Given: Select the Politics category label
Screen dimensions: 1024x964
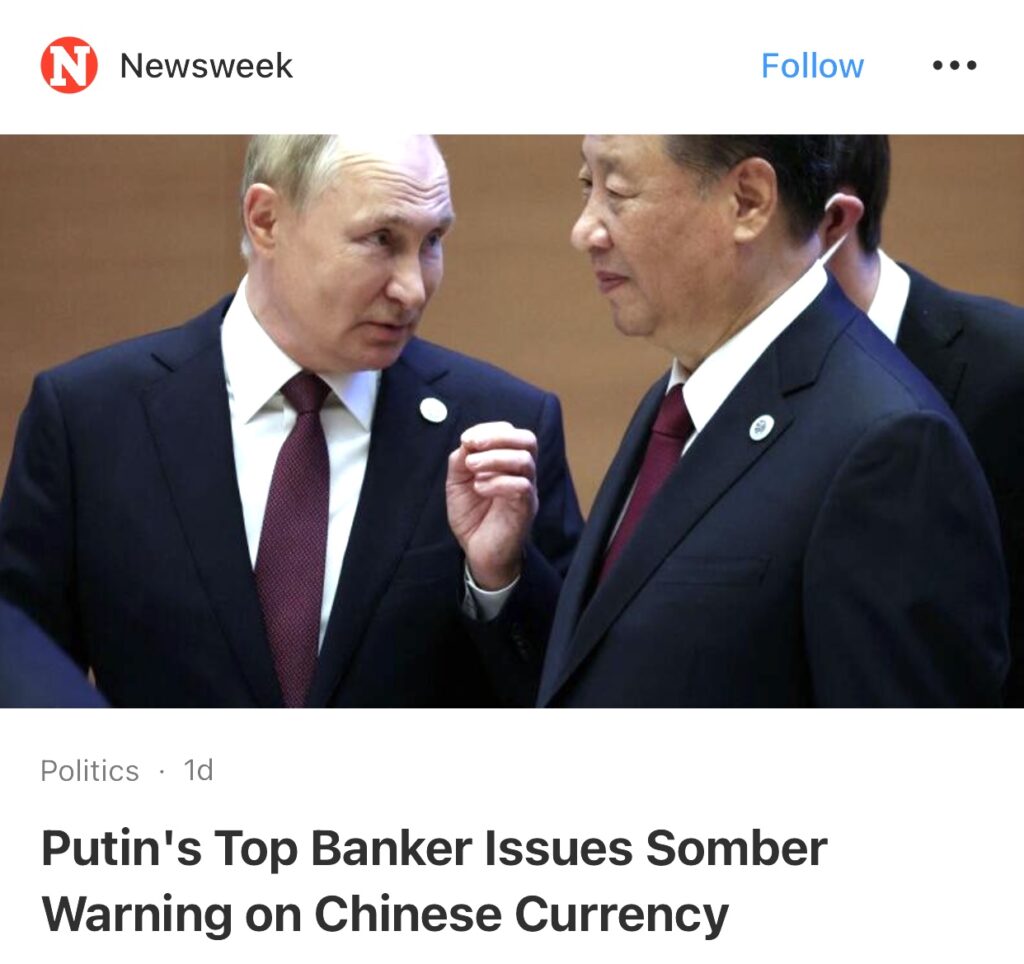Looking at the screenshot, I should click(x=89, y=771).
